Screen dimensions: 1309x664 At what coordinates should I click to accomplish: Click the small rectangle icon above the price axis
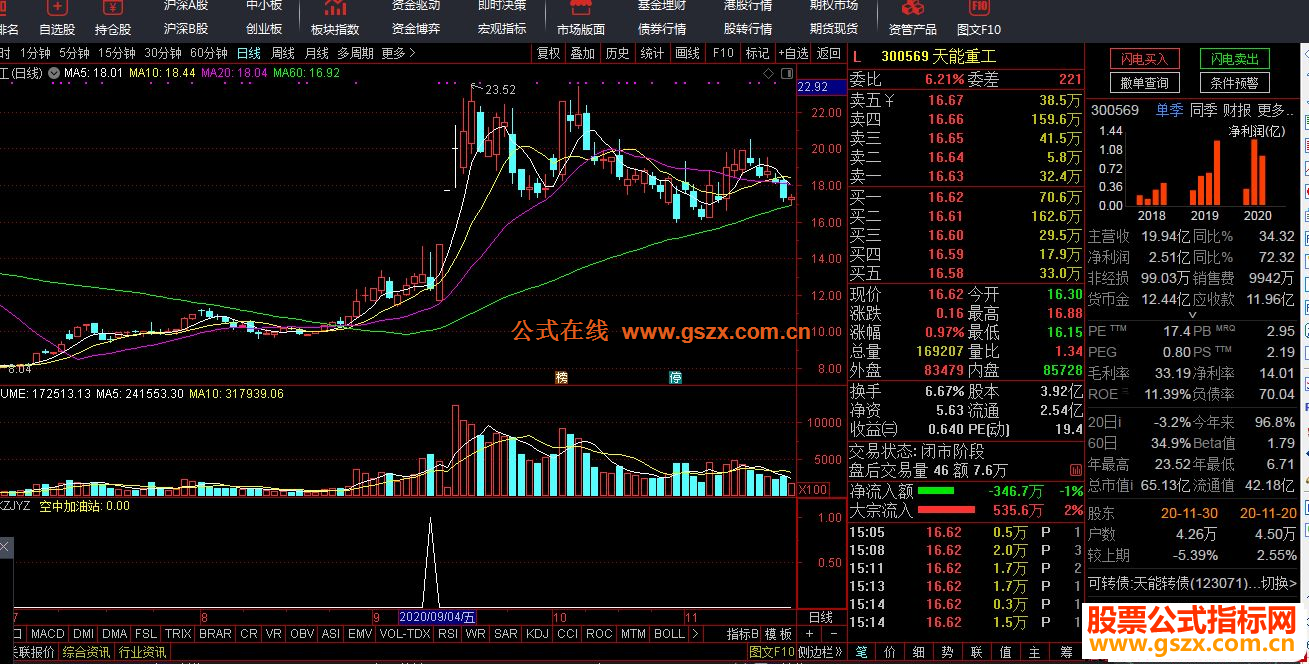point(785,74)
